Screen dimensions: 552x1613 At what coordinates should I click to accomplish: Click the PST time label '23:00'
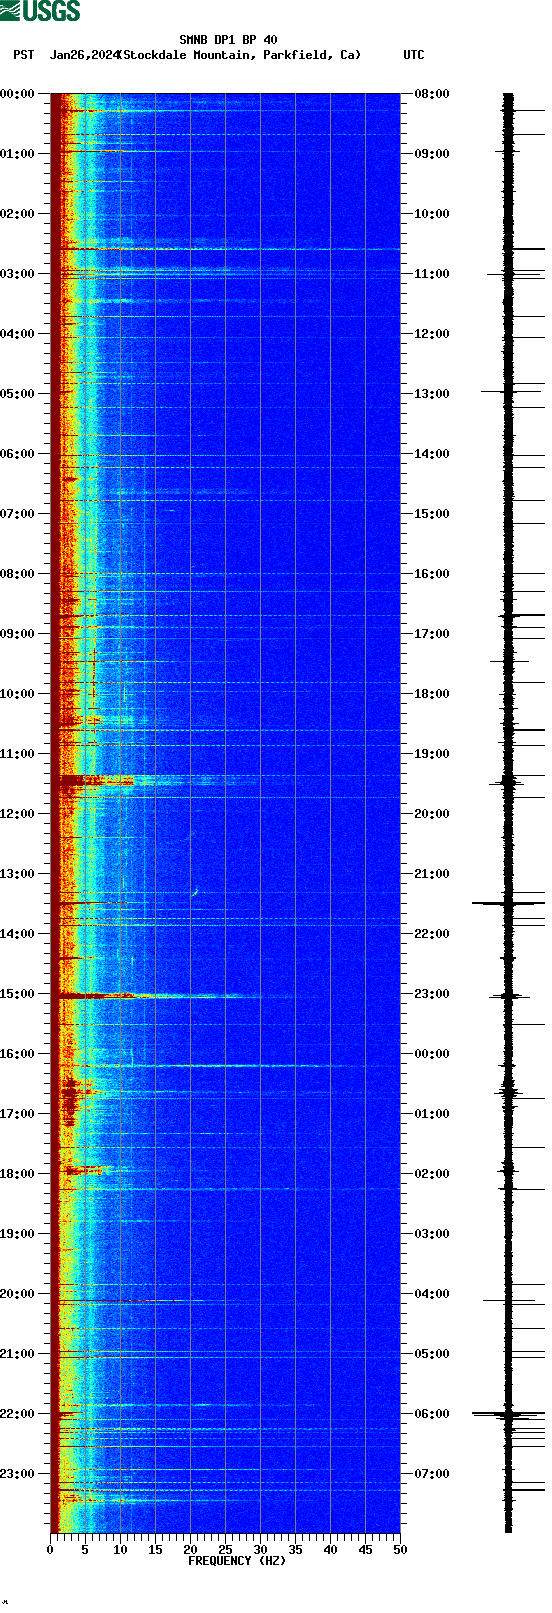(x=18, y=1474)
